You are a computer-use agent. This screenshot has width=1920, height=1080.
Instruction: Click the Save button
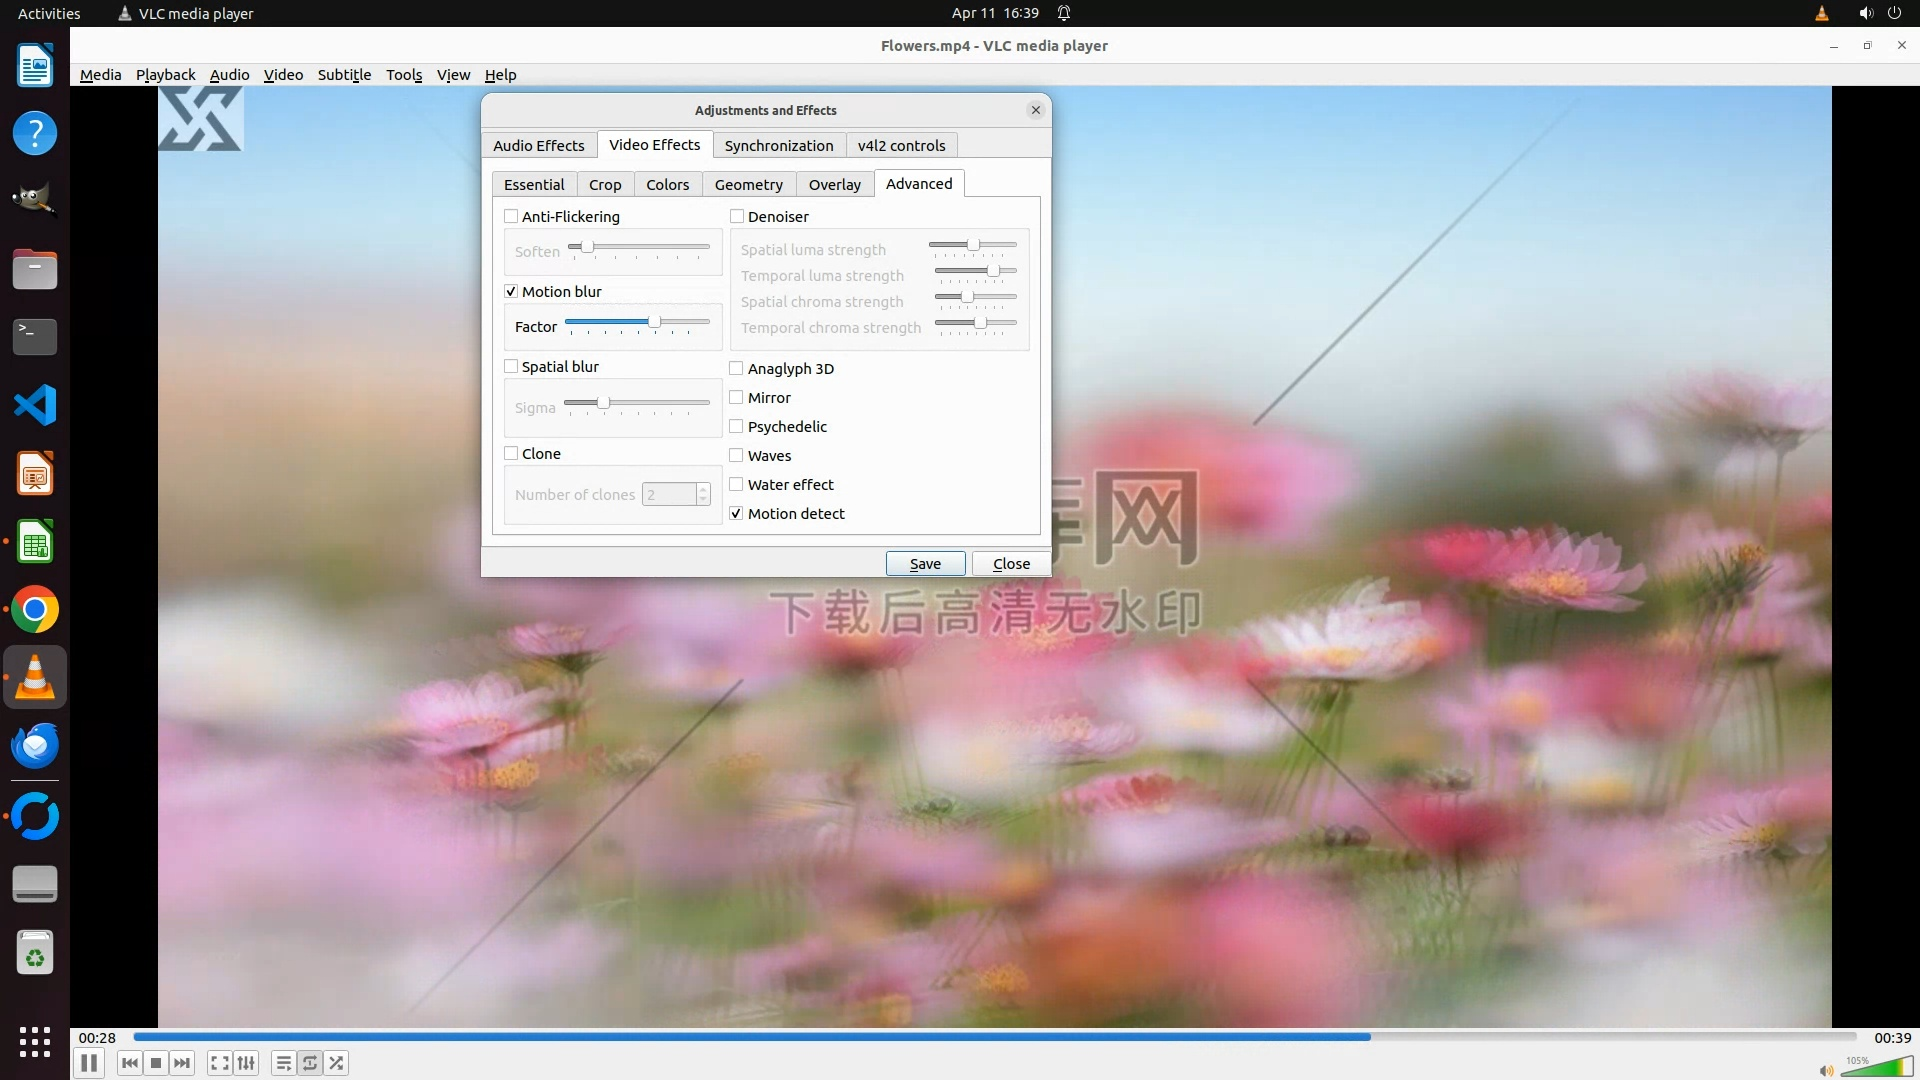point(925,564)
